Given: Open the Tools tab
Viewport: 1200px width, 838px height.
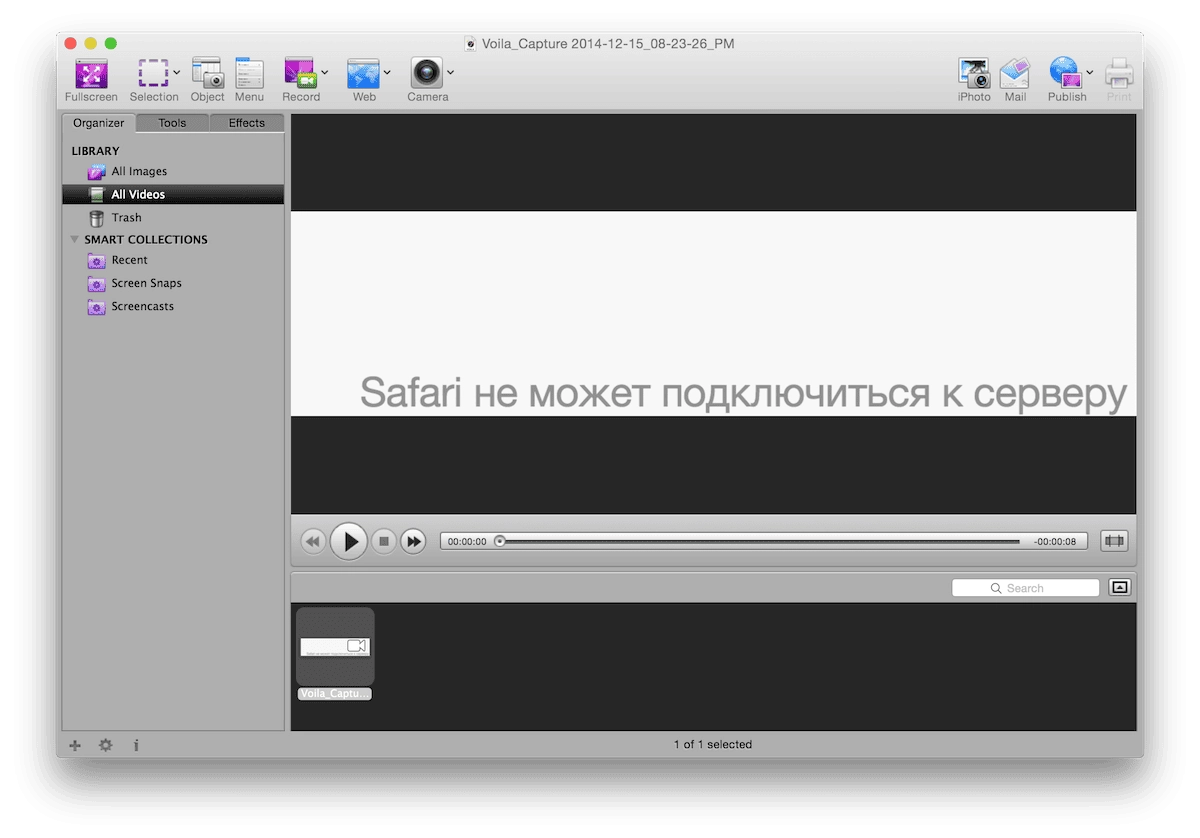Looking at the screenshot, I should click(x=172, y=123).
